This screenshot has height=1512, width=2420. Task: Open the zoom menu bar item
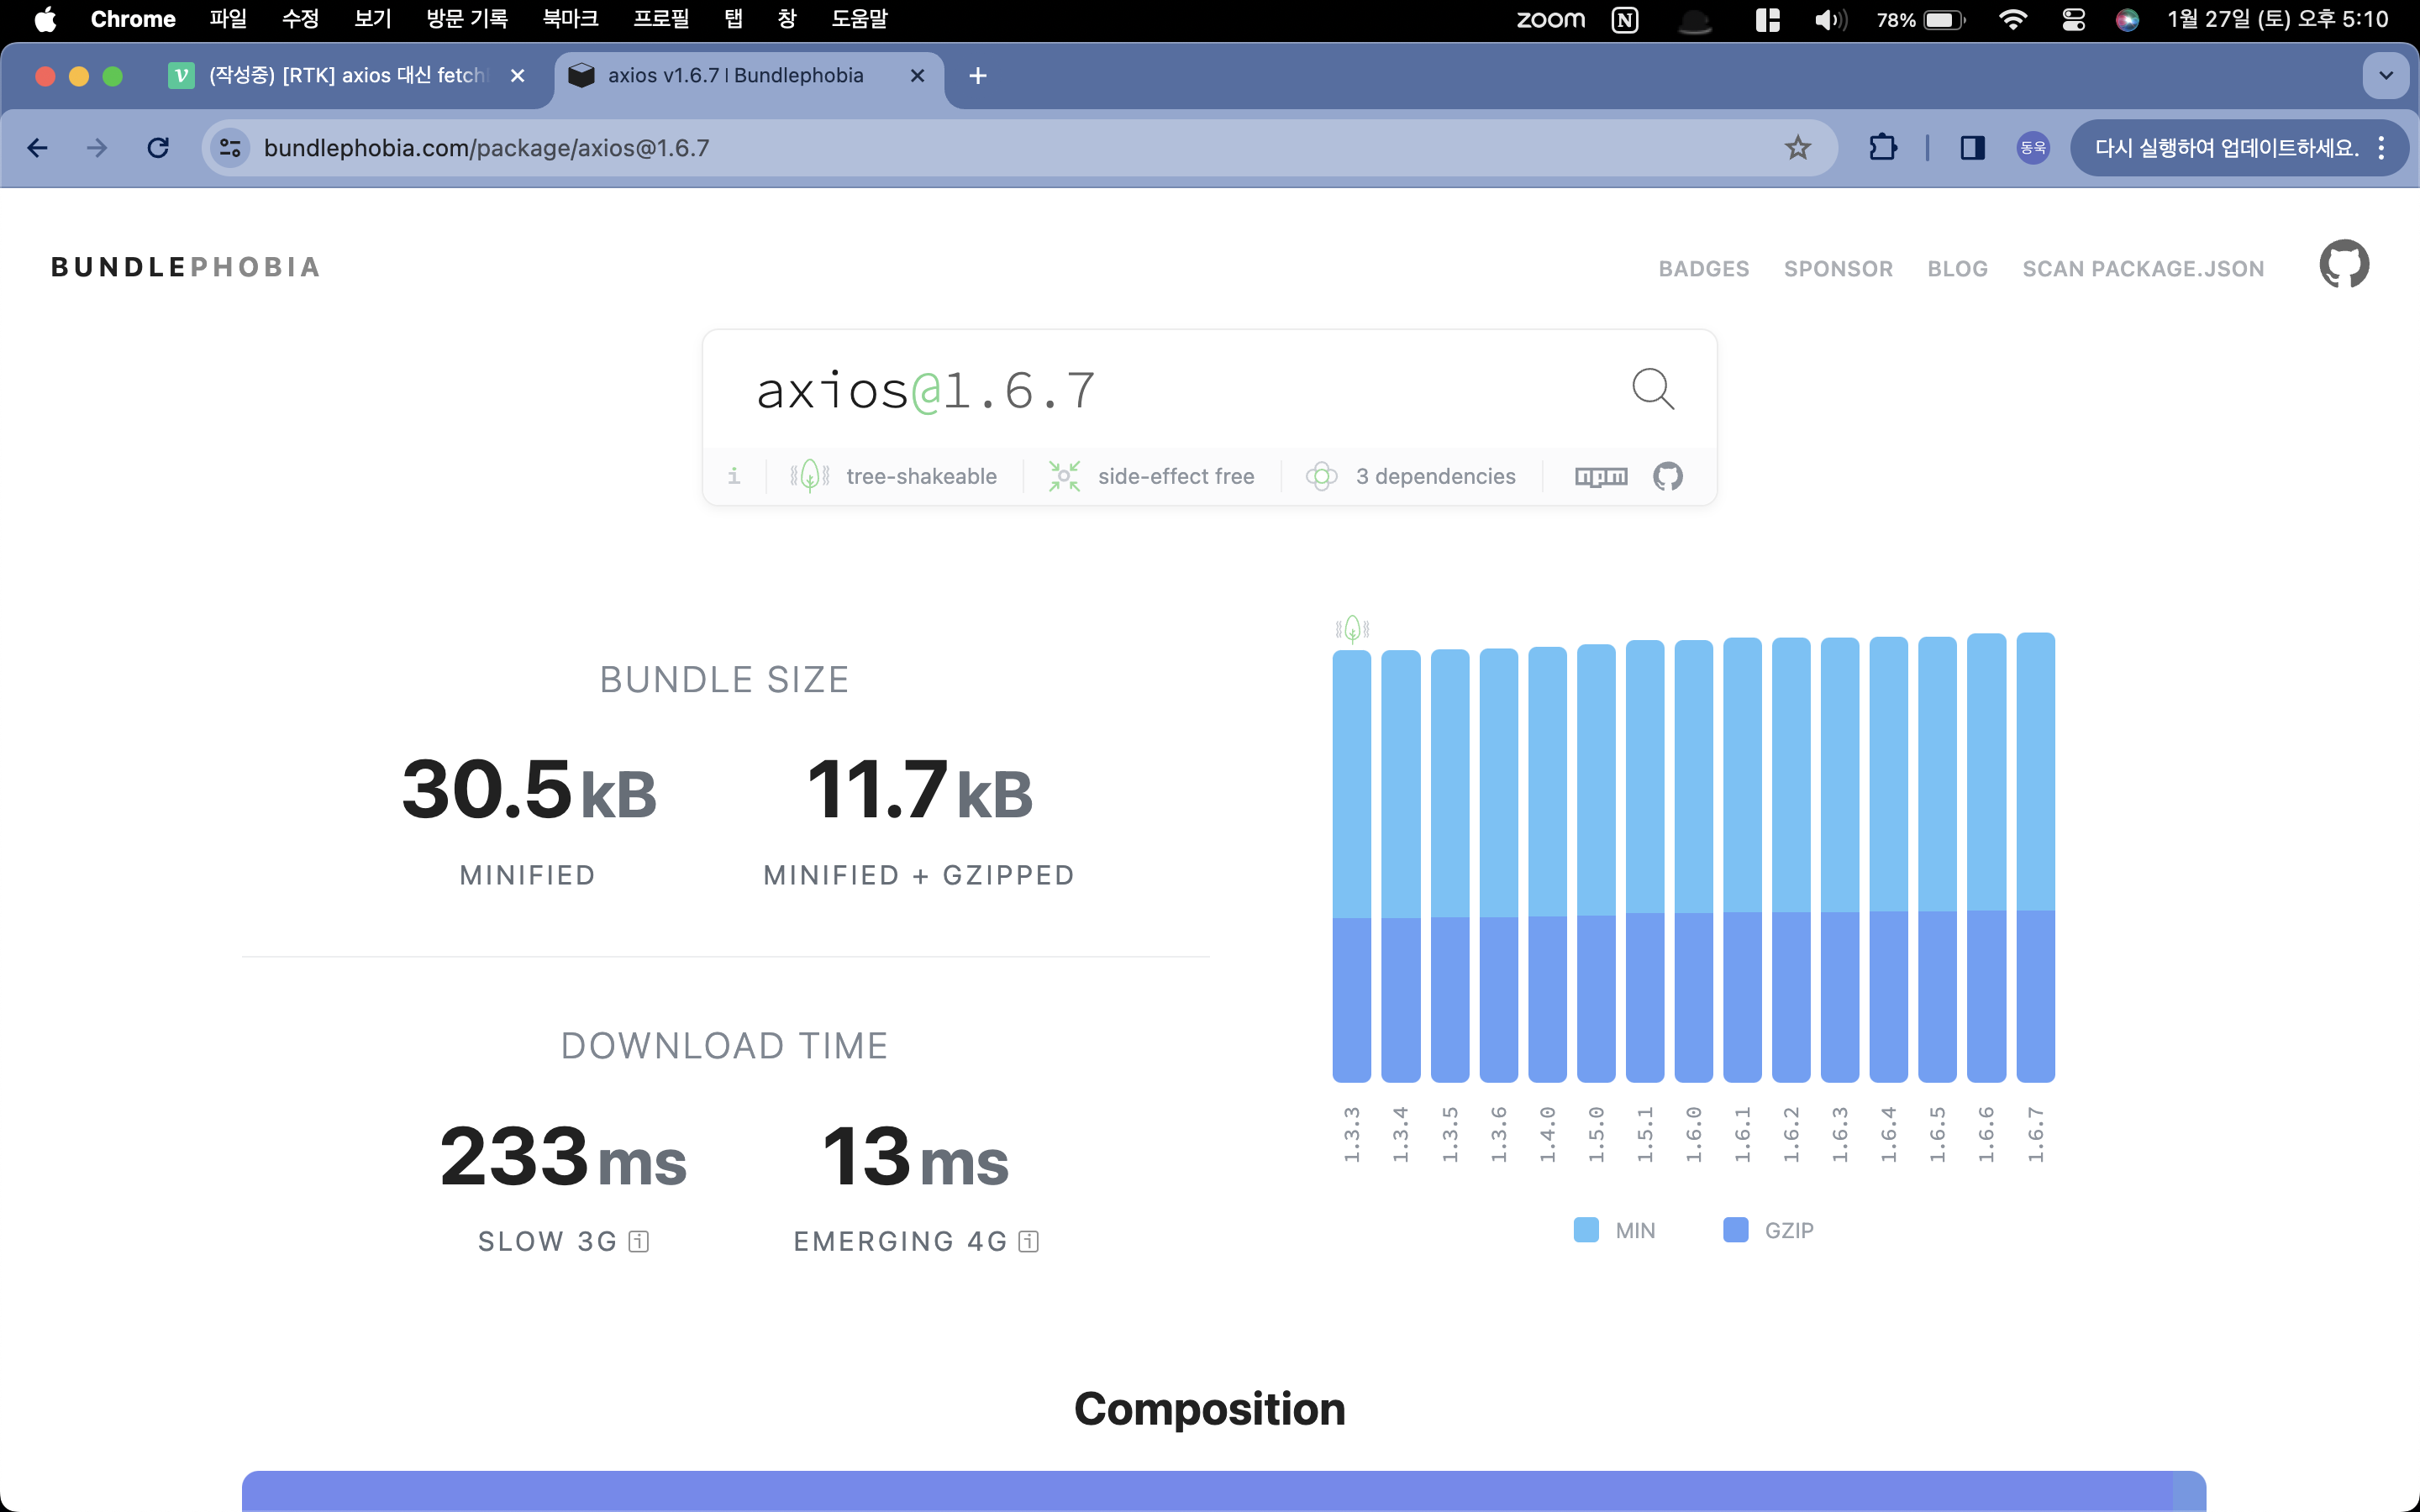click(1550, 19)
